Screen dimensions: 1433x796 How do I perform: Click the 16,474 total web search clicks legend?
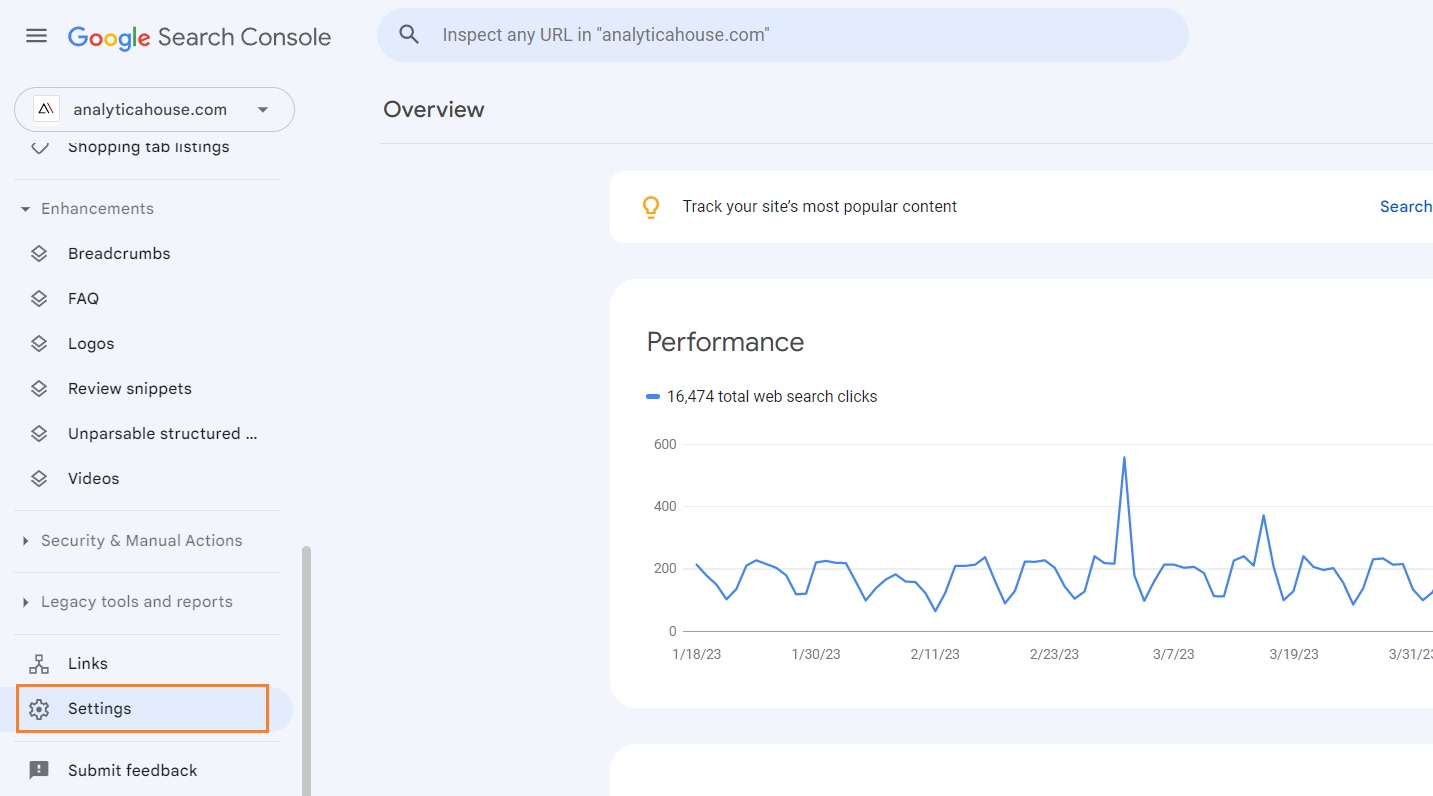762,397
